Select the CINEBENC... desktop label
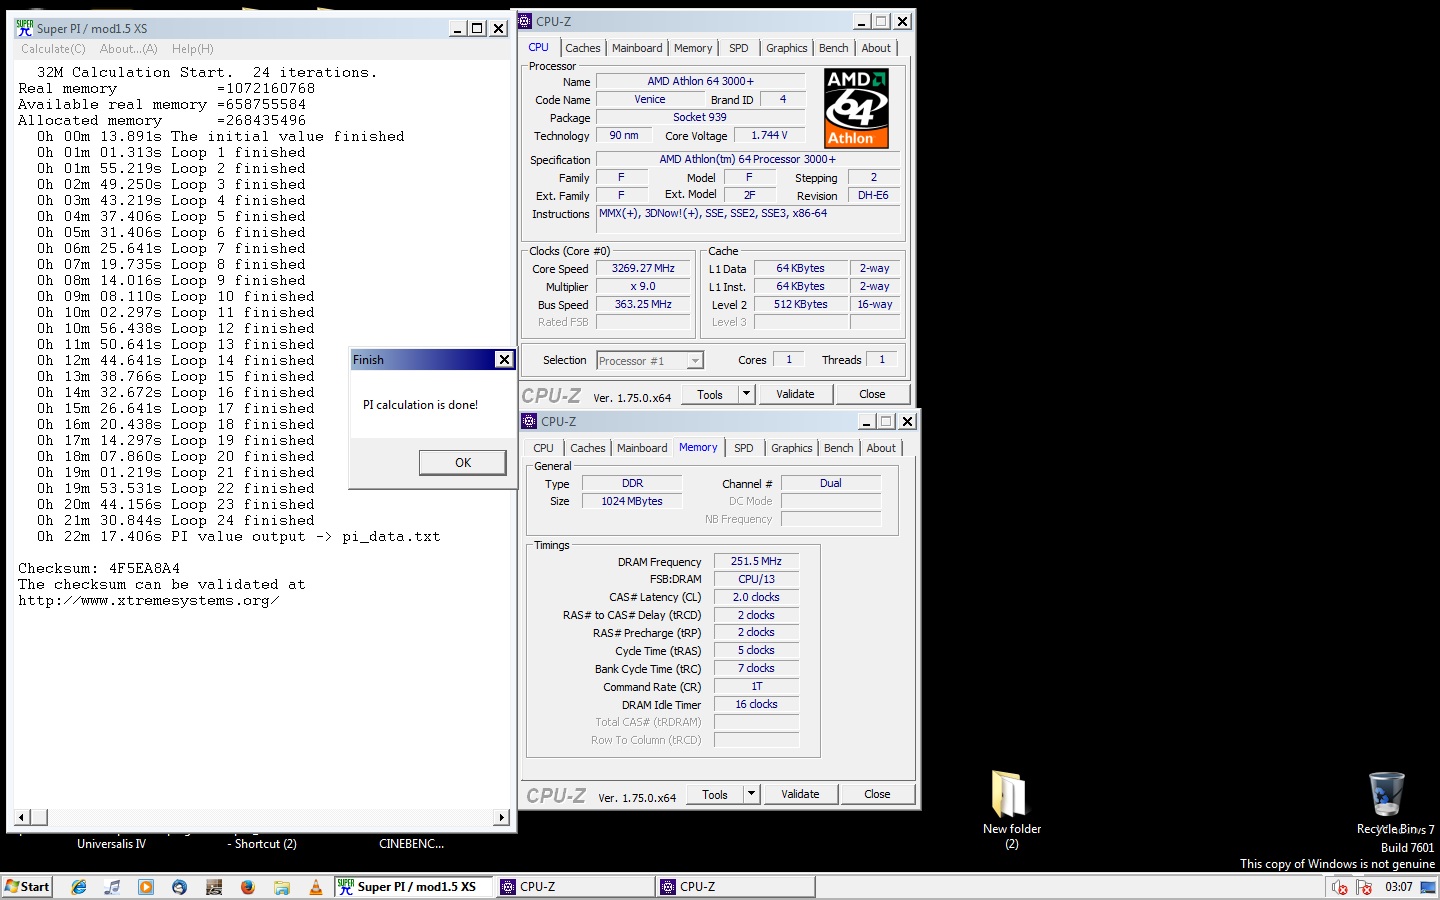This screenshot has width=1440, height=900. (411, 844)
